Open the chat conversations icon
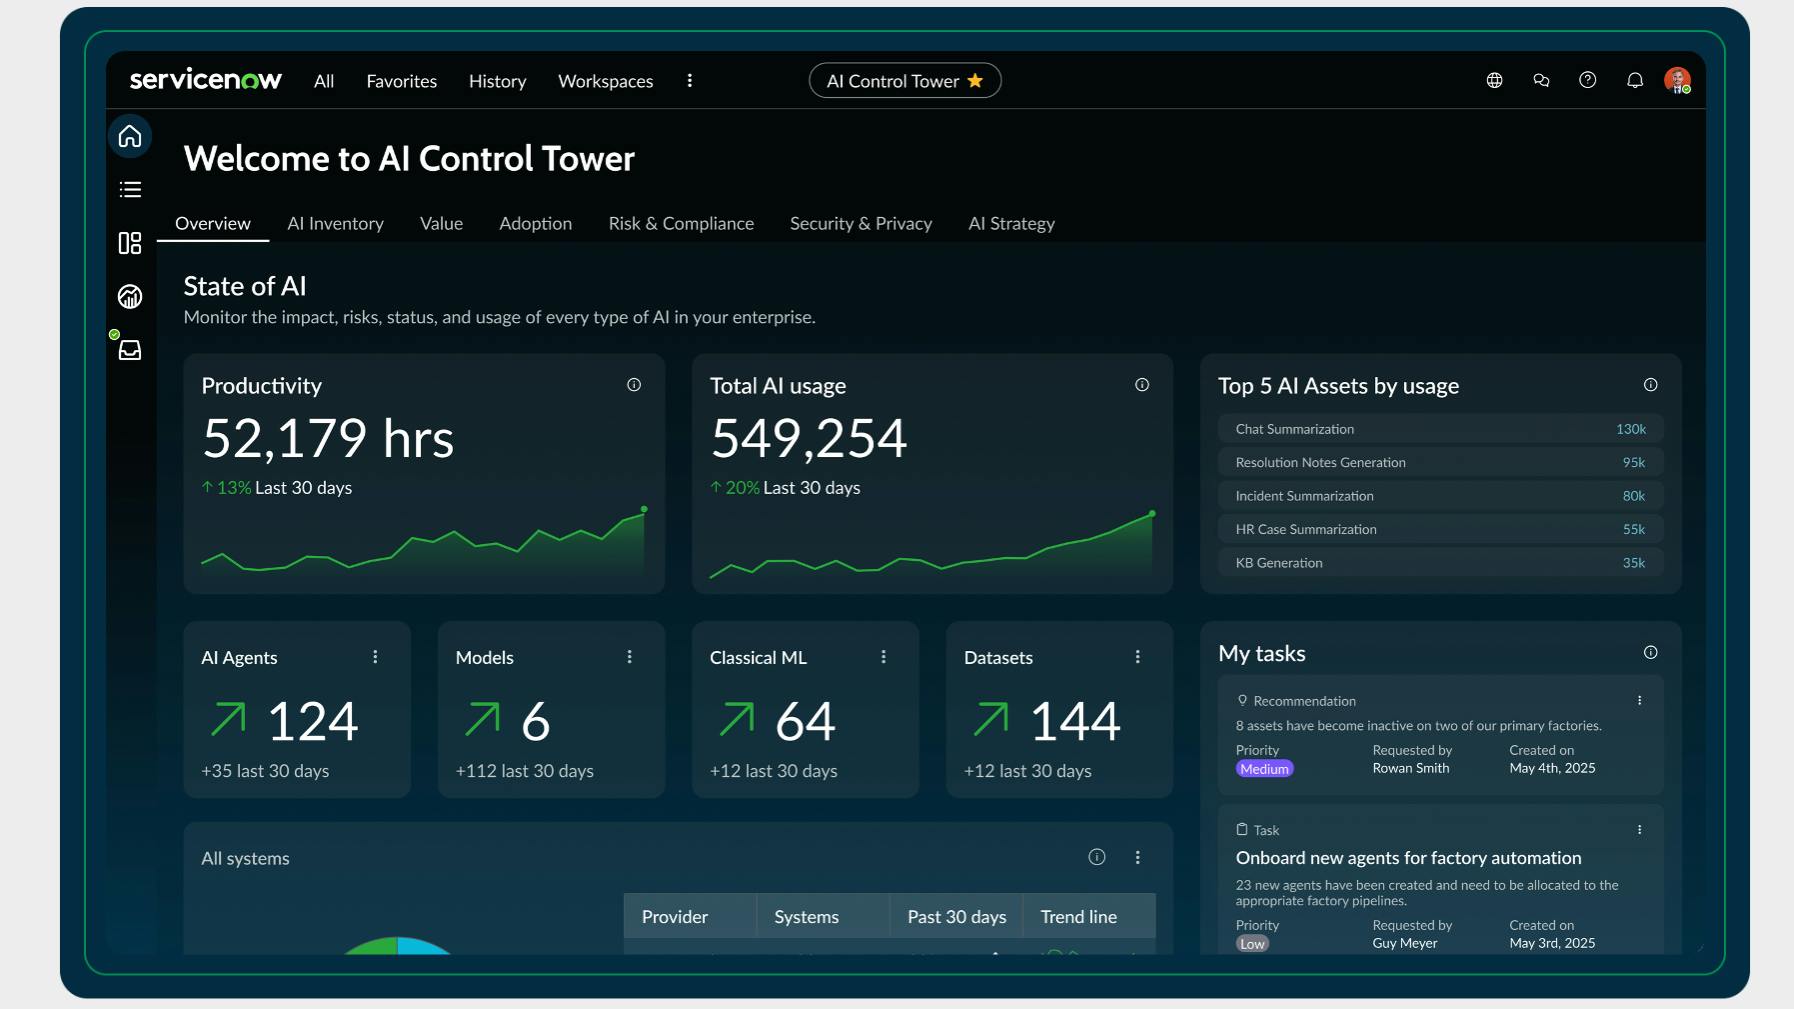This screenshot has width=1794, height=1009. point(1541,81)
